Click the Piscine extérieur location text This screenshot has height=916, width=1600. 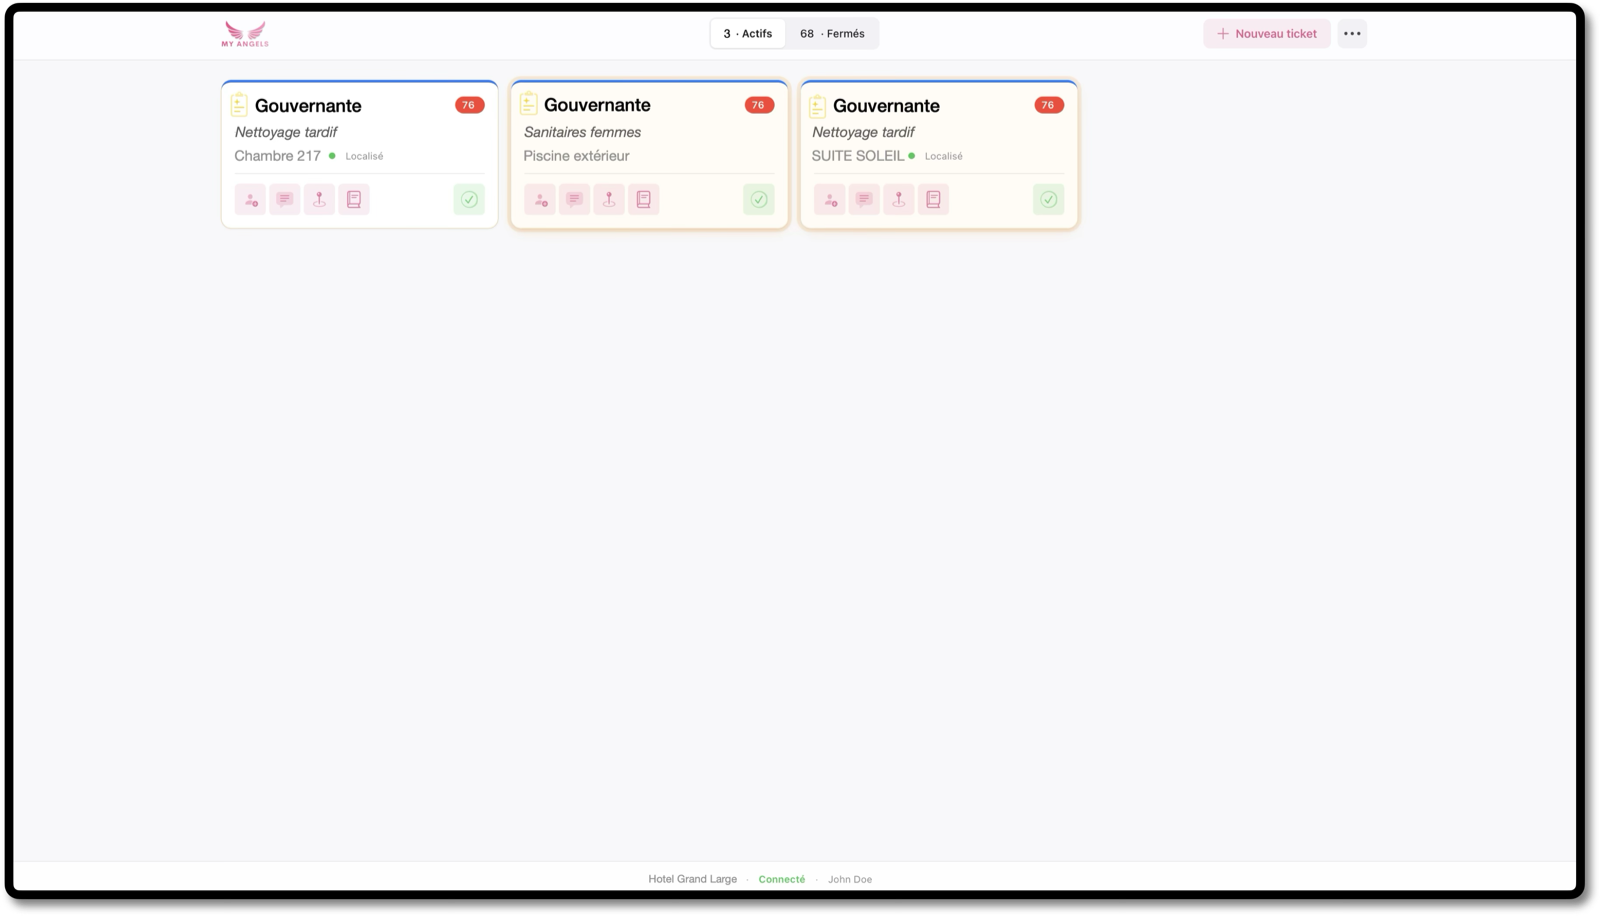(x=576, y=156)
